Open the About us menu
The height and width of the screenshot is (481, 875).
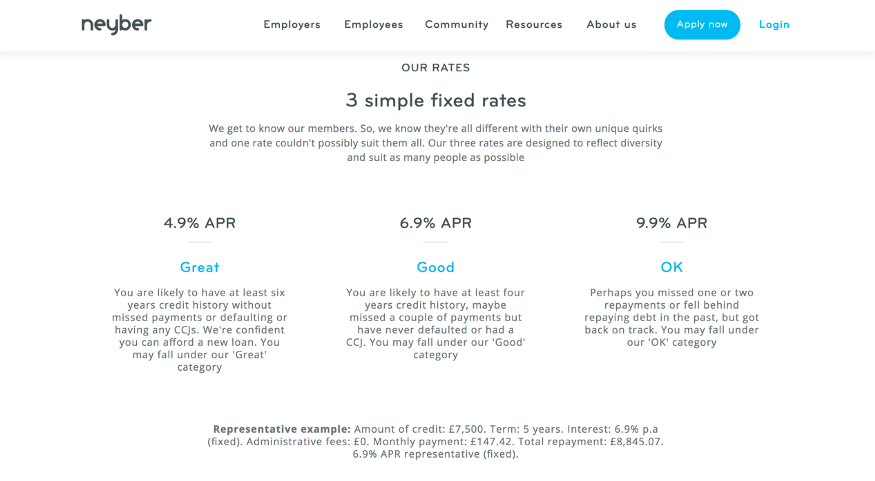tap(611, 25)
